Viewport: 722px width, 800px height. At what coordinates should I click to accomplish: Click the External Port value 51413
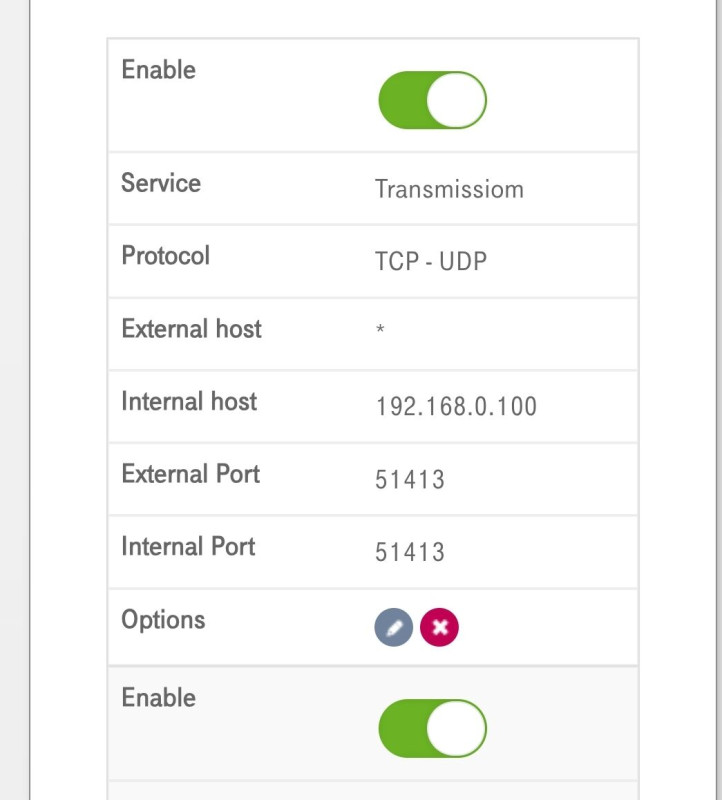(410, 480)
